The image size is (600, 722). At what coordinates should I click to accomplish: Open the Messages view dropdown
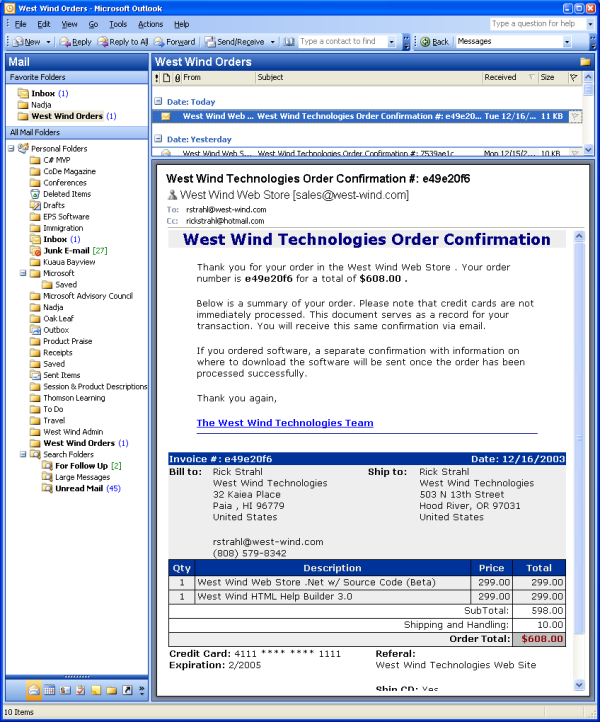566,42
